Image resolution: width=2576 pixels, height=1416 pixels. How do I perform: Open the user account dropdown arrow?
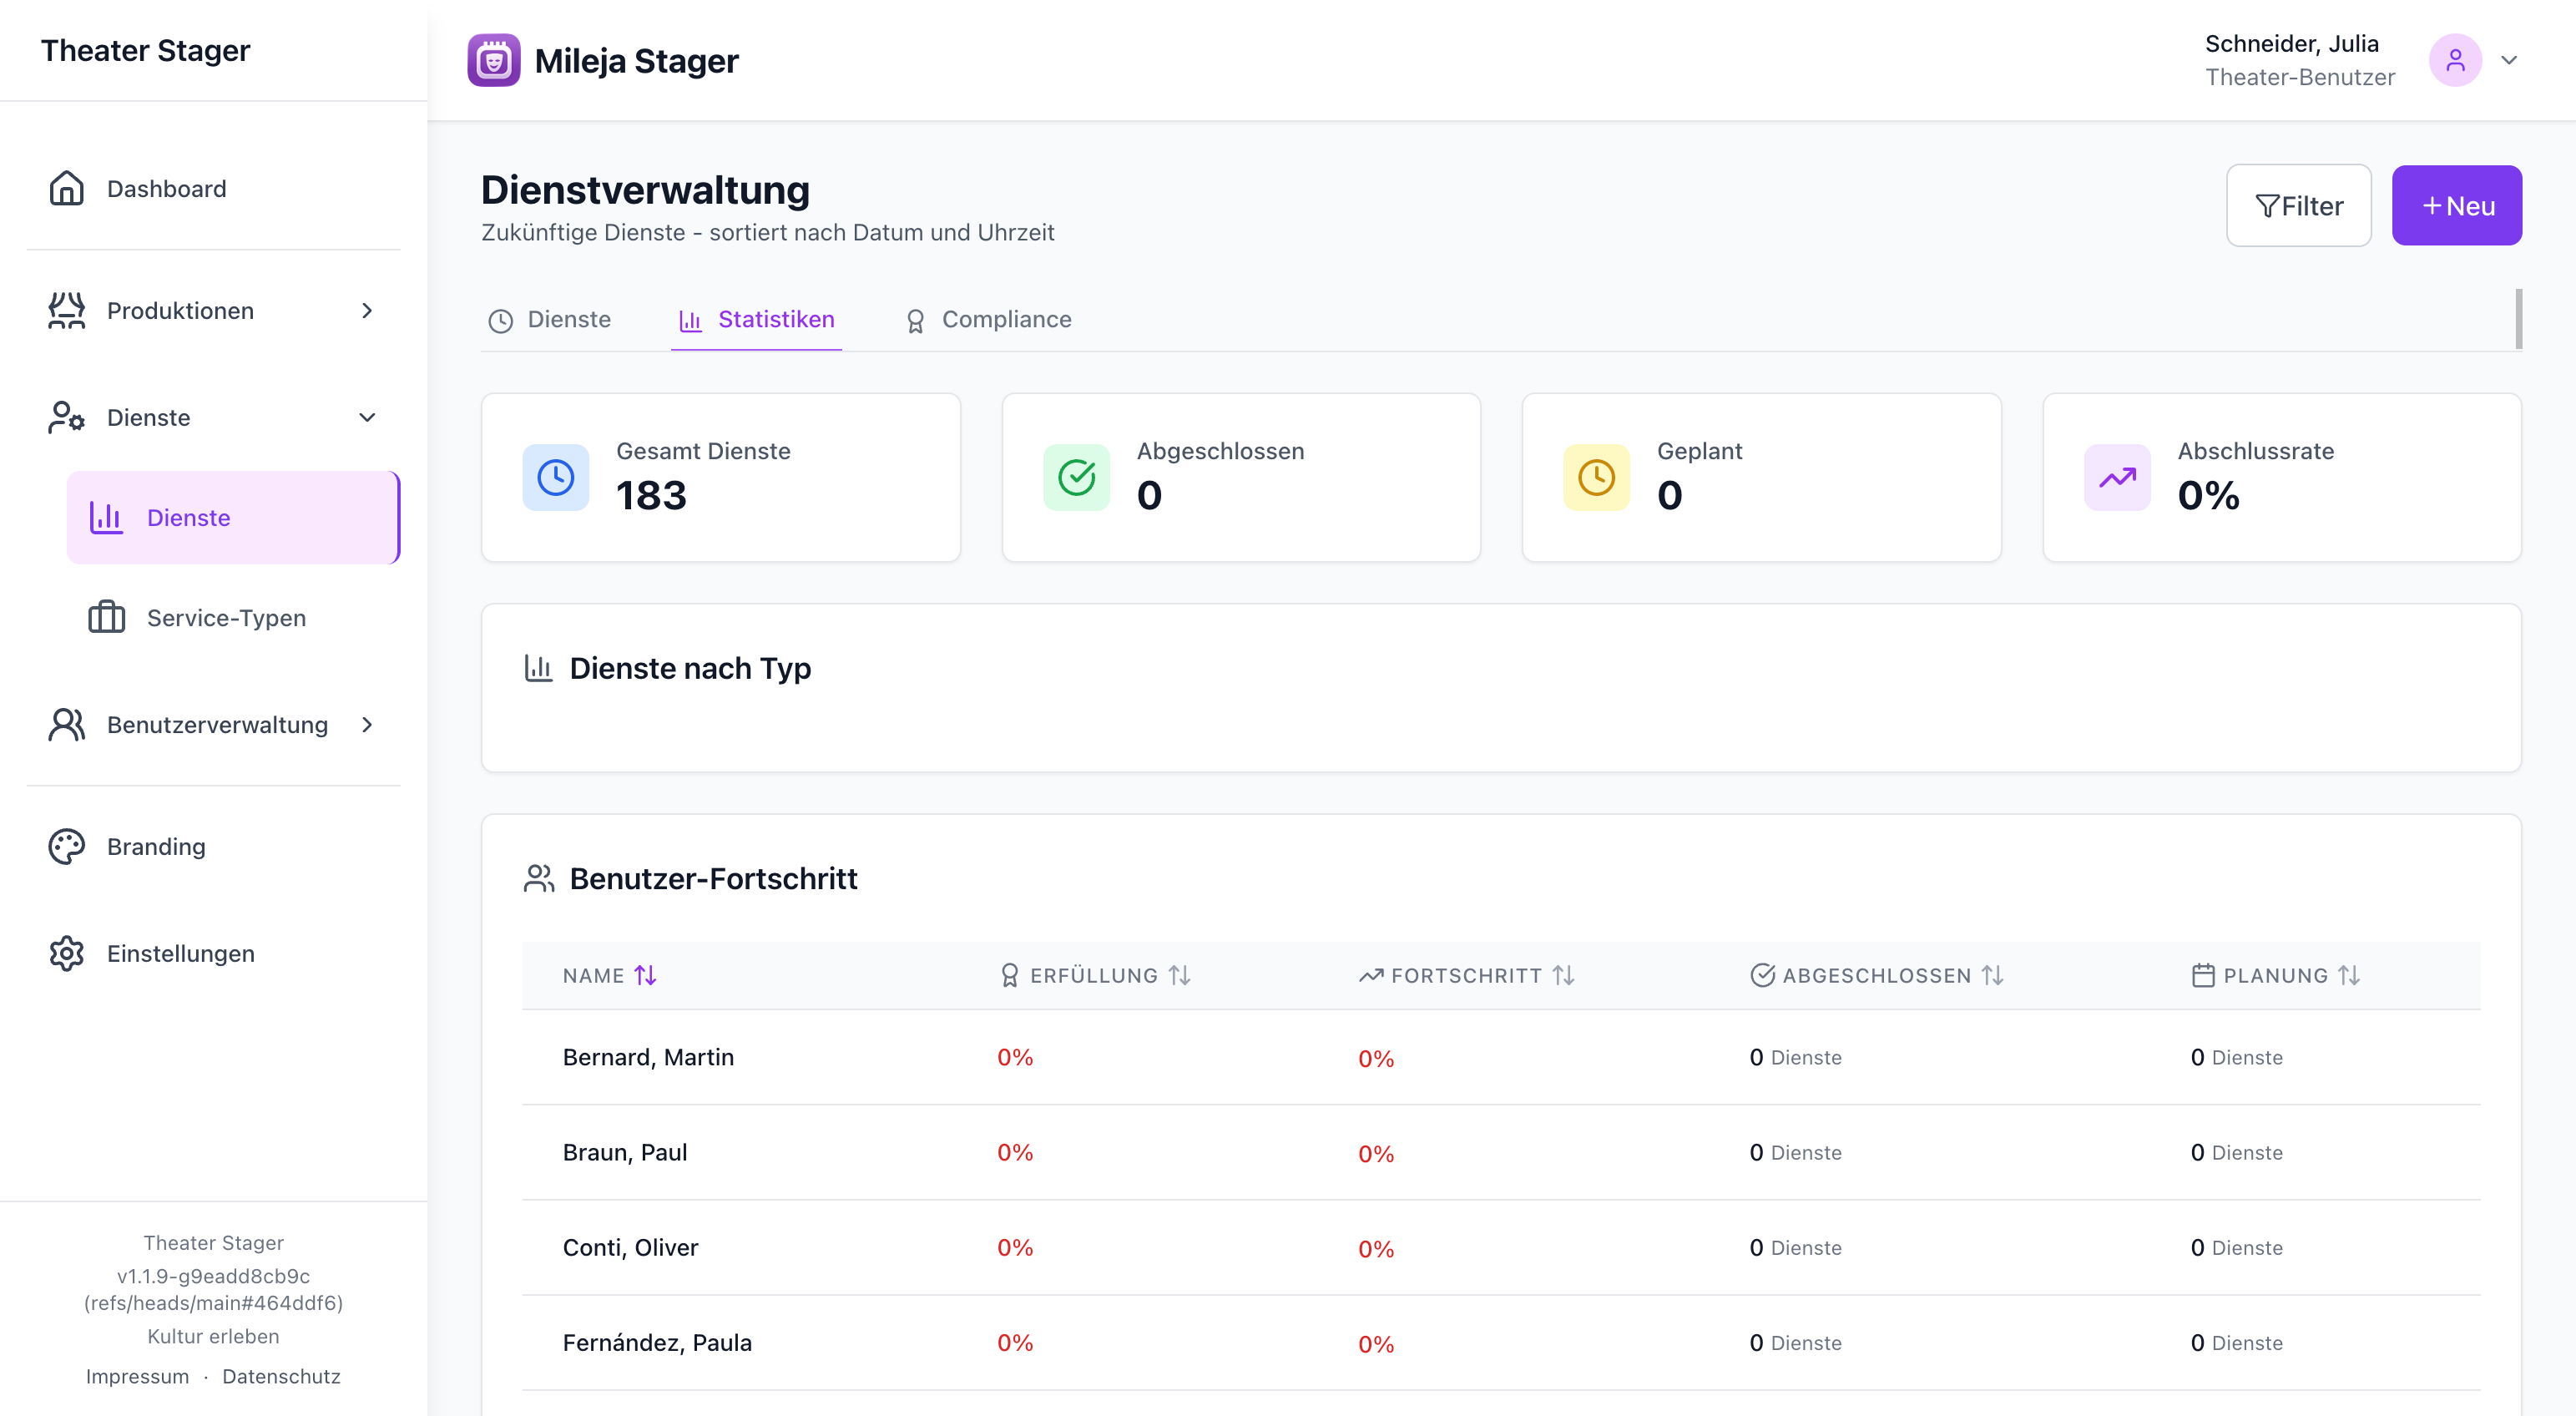pos(2508,60)
